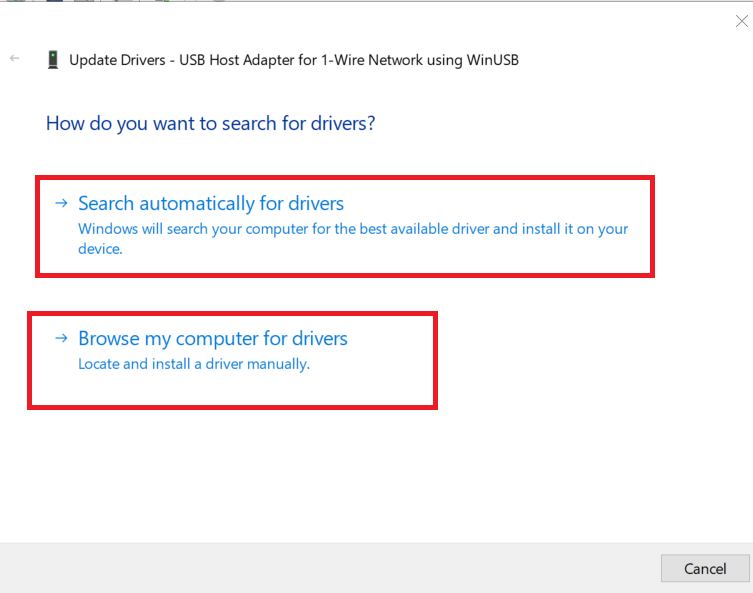This screenshot has width=753, height=593.
Task: Close the Update Drivers dialog with X
Action: point(741,21)
